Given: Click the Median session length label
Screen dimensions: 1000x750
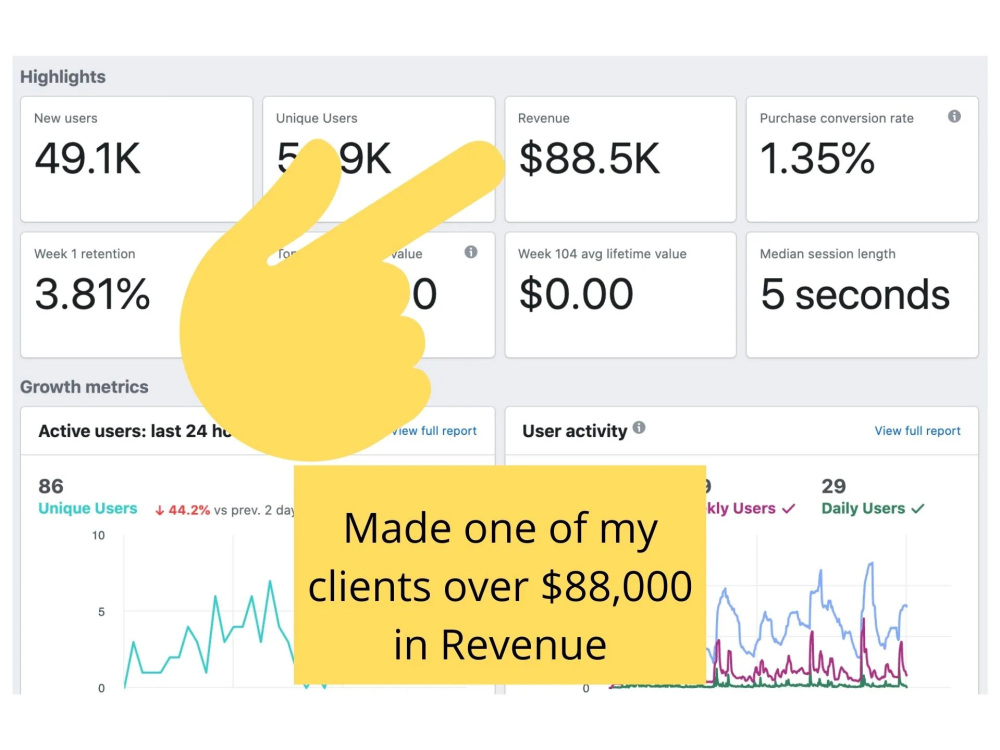Looking at the screenshot, I should 828,254.
